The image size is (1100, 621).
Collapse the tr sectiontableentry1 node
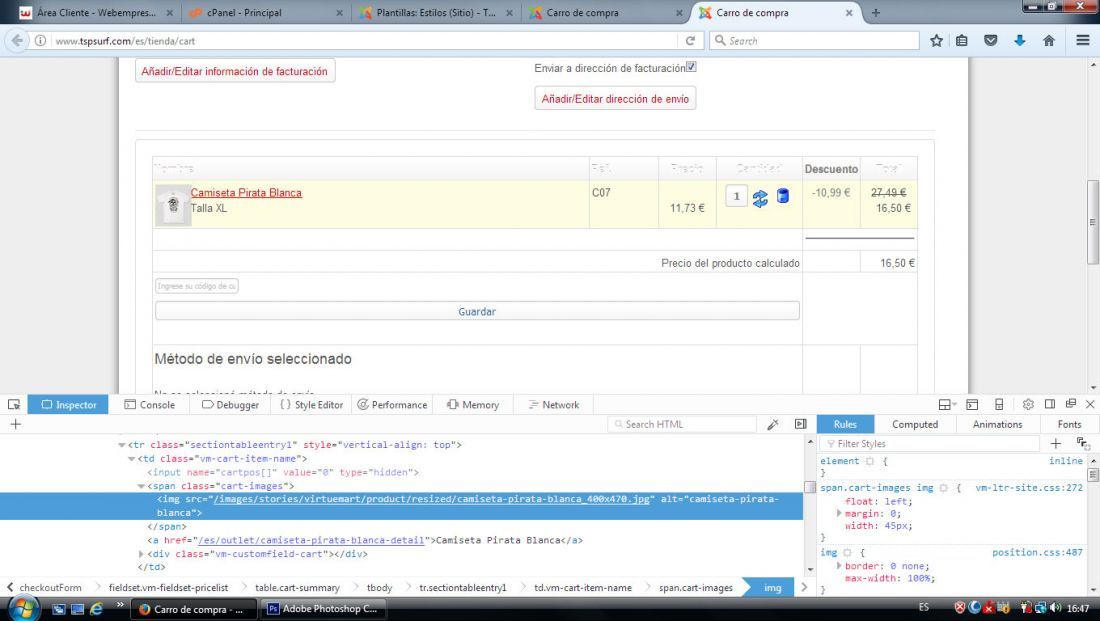121,445
